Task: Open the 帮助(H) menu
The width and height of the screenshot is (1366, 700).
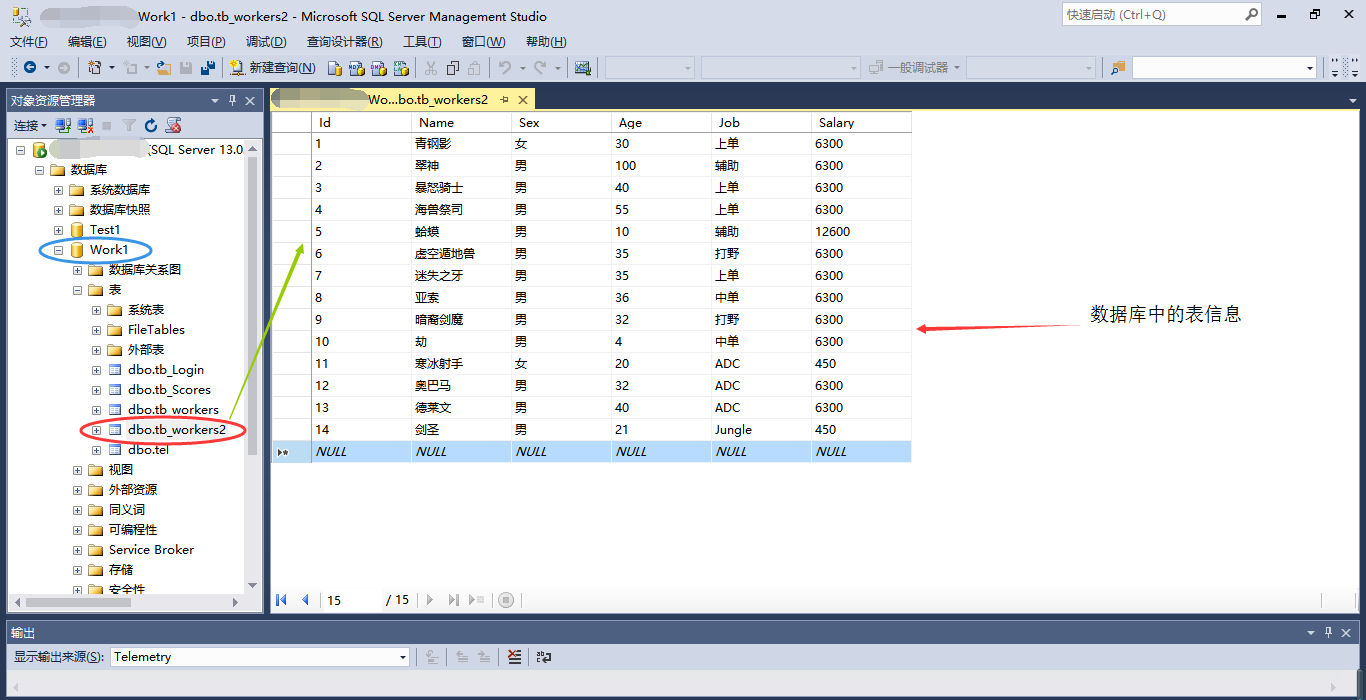Action: (545, 41)
